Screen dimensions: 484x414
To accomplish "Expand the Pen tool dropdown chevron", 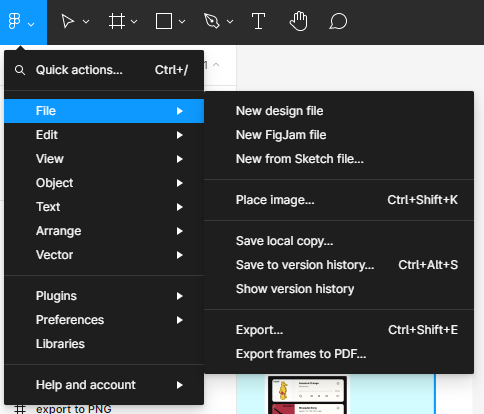I will [x=230, y=22].
